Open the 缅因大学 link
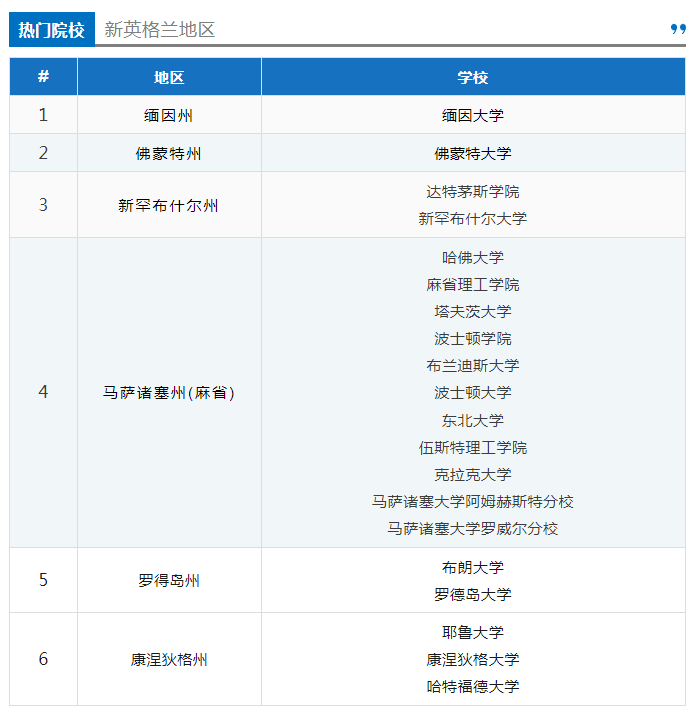 pos(473,116)
